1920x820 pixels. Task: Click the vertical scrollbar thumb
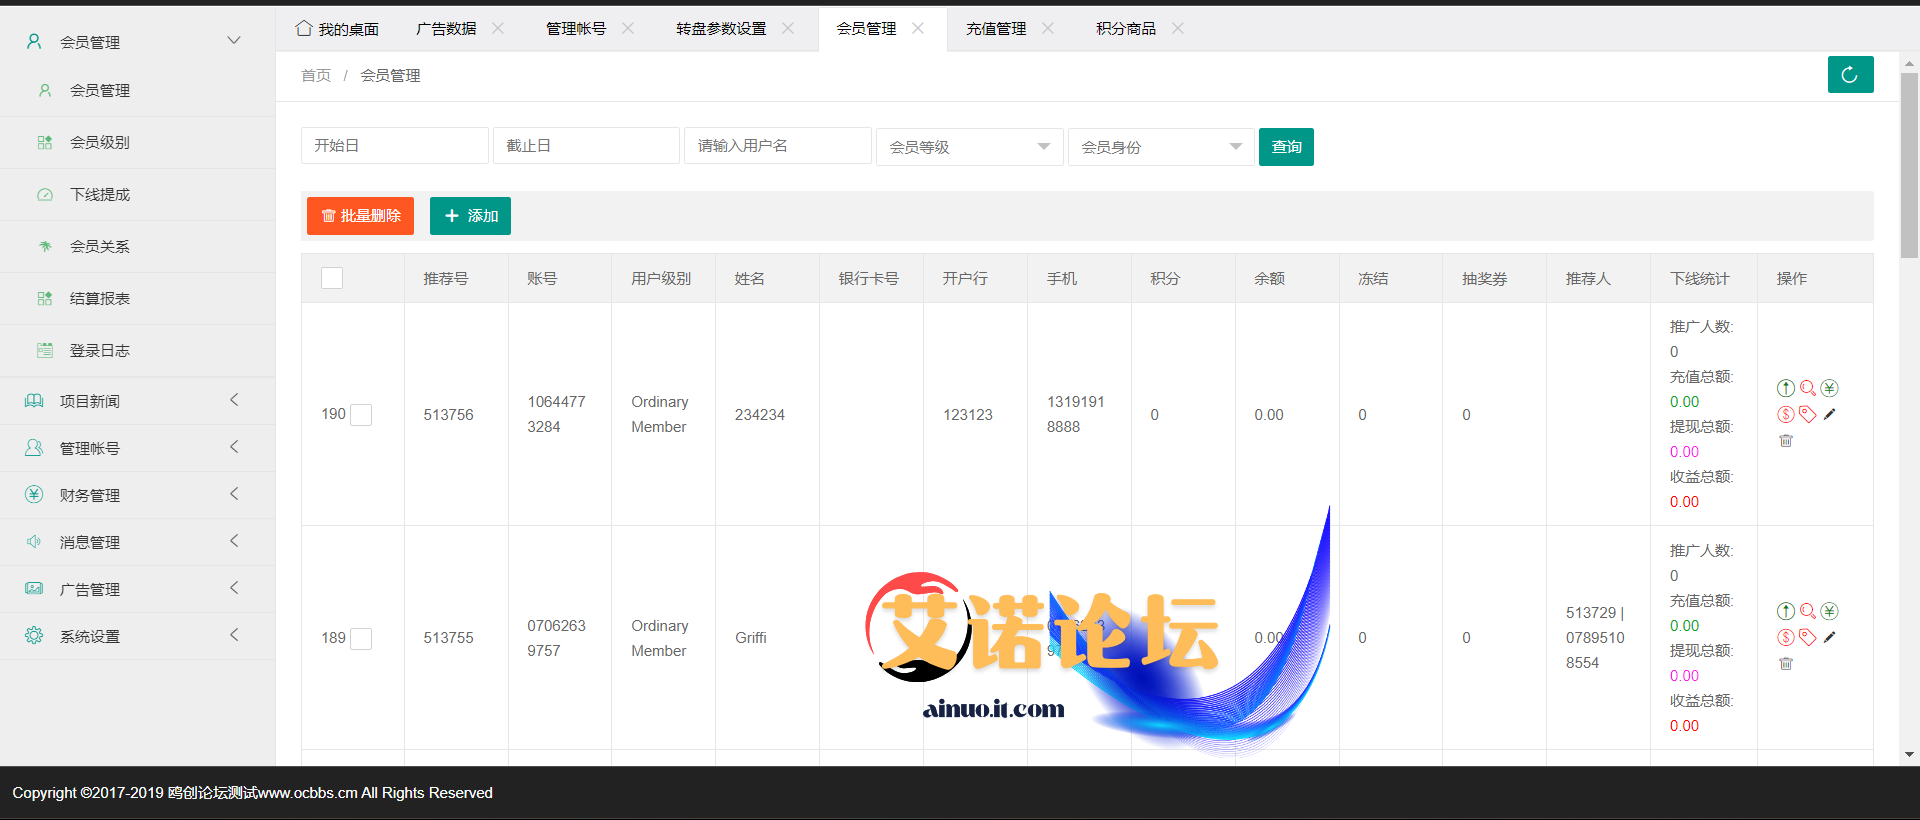(1909, 165)
